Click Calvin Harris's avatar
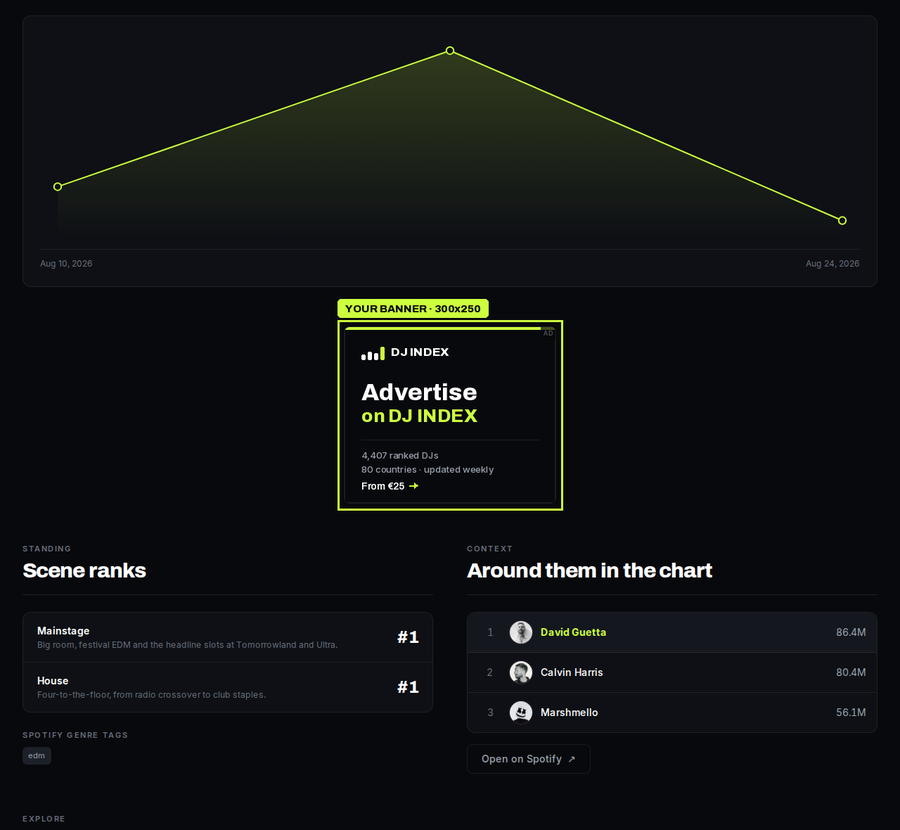The width and height of the screenshot is (900, 830). coord(521,672)
